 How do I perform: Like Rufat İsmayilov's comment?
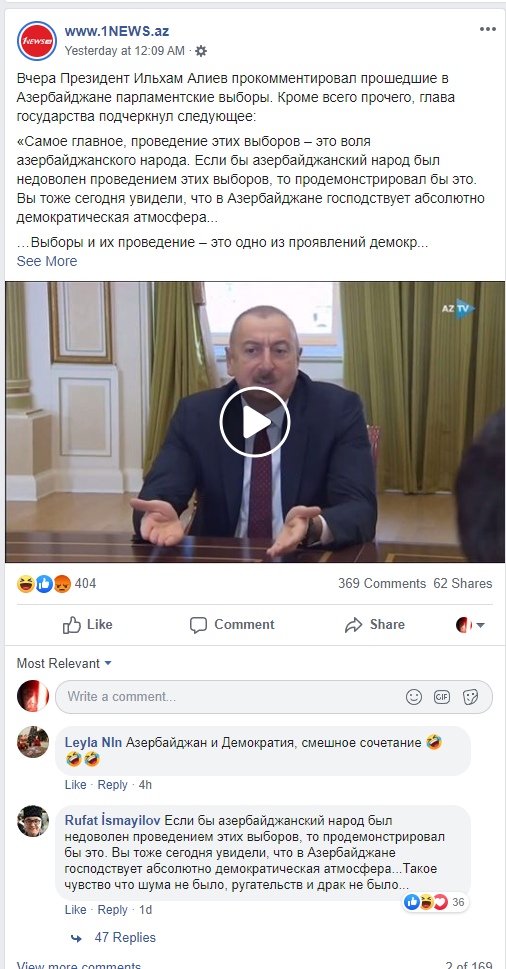(75, 910)
